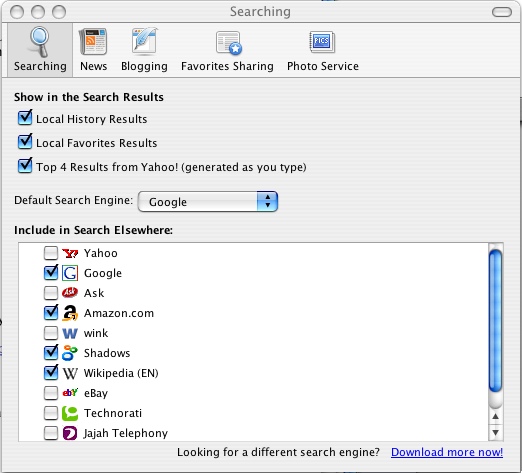522x473 pixels.
Task: Click the toolbar toggle pill button
Action: pyautogui.click(x=502, y=12)
